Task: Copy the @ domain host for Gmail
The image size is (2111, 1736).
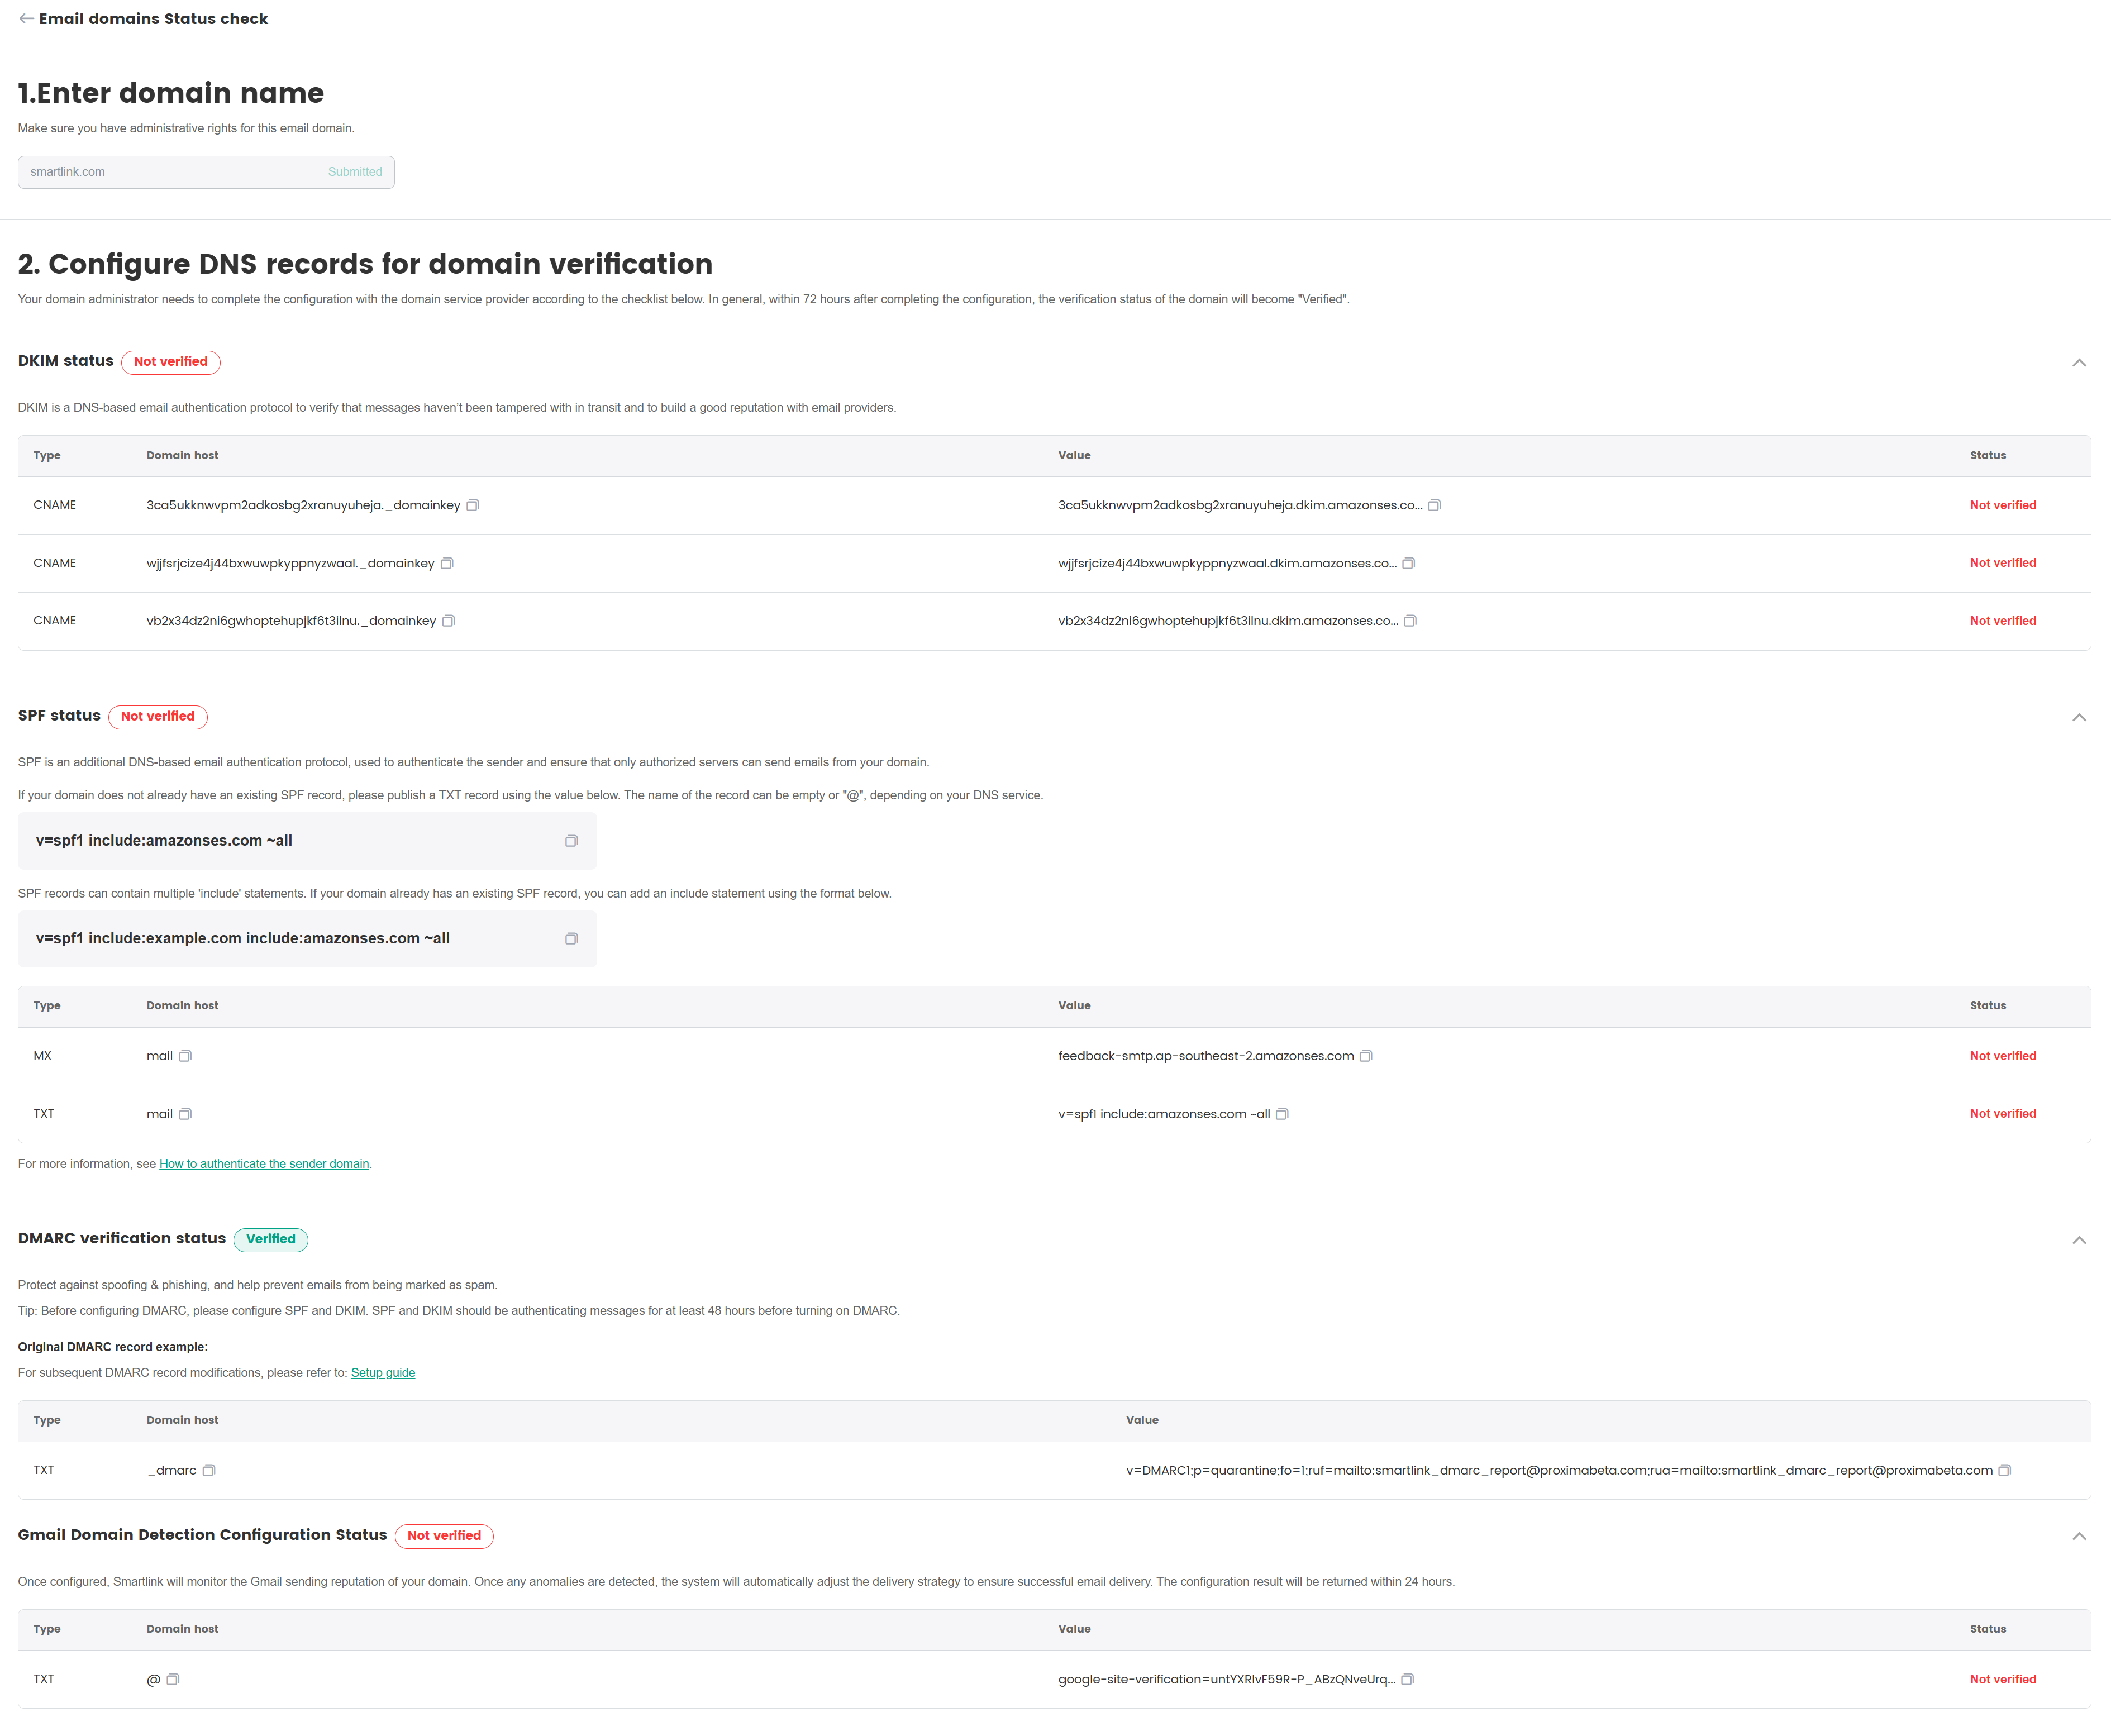Action: click(173, 1680)
